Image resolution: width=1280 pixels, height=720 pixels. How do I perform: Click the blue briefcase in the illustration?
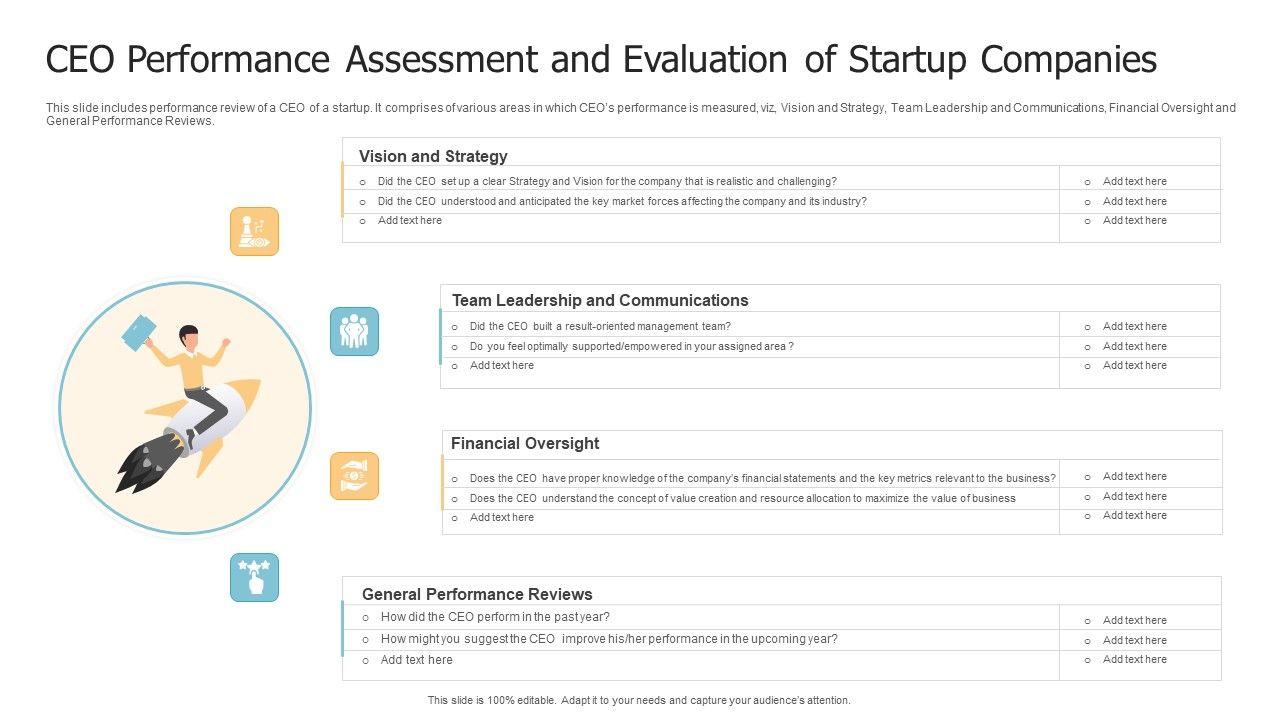coord(138,332)
